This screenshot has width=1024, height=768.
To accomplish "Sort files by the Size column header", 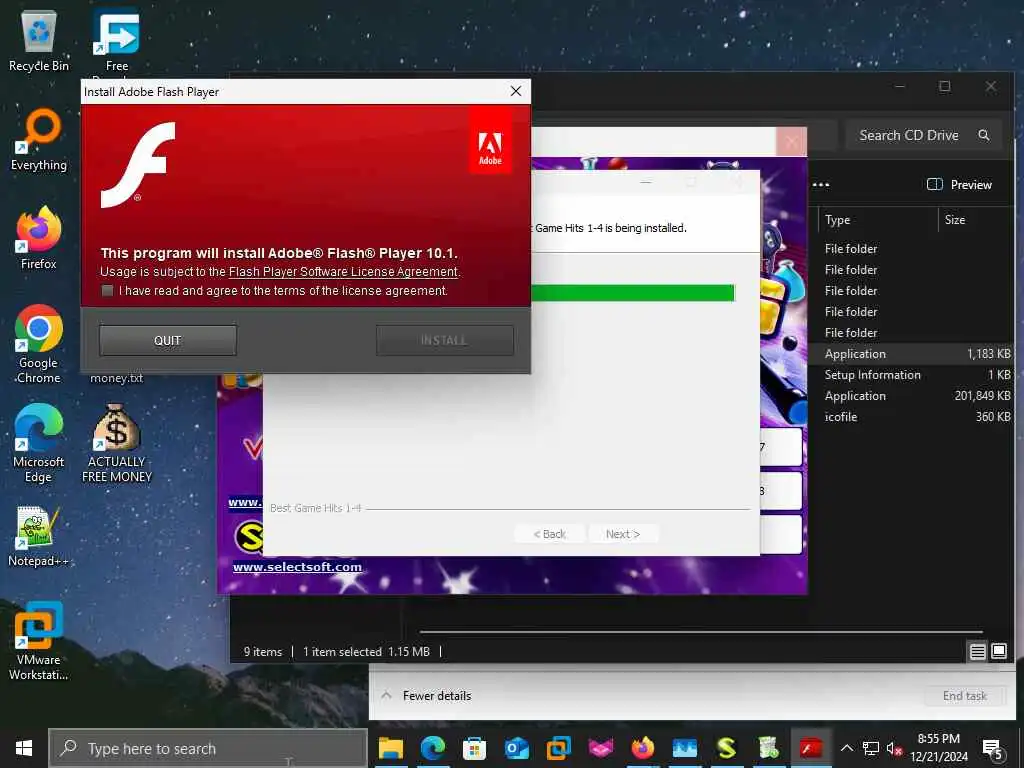I will pyautogui.click(x=976, y=220).
